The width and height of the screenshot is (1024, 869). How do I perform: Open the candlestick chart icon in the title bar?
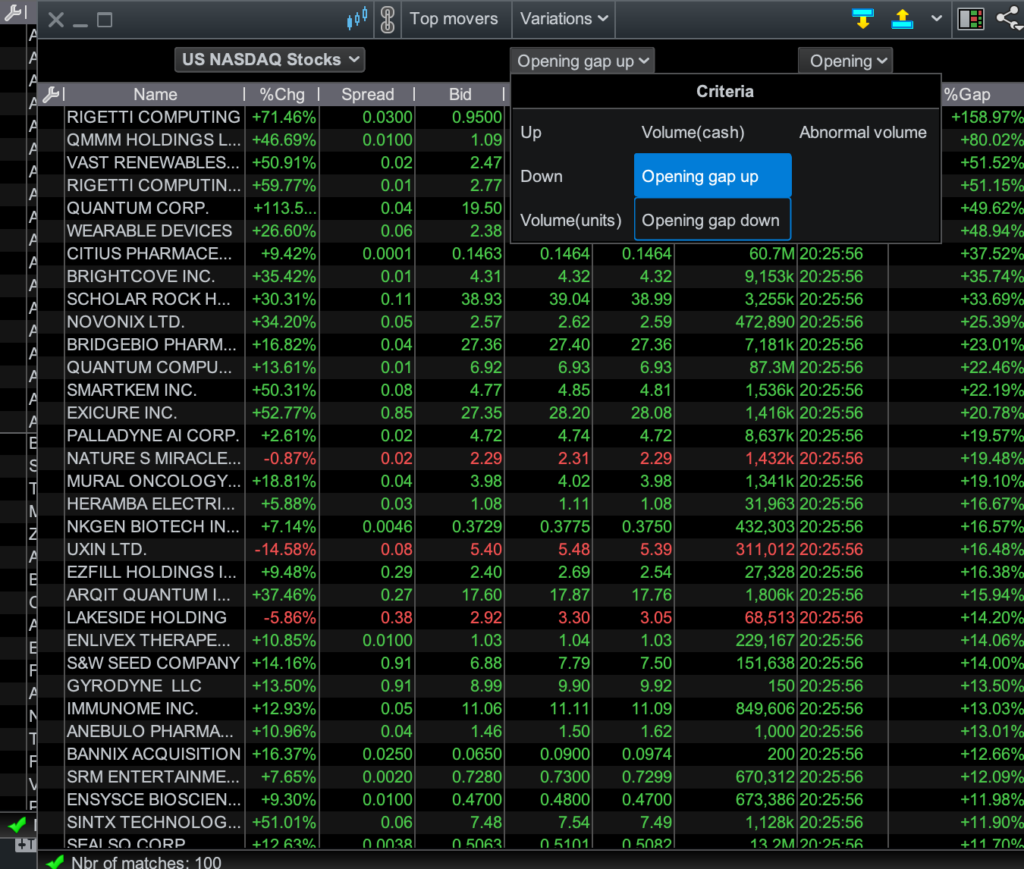pos(357,19)
